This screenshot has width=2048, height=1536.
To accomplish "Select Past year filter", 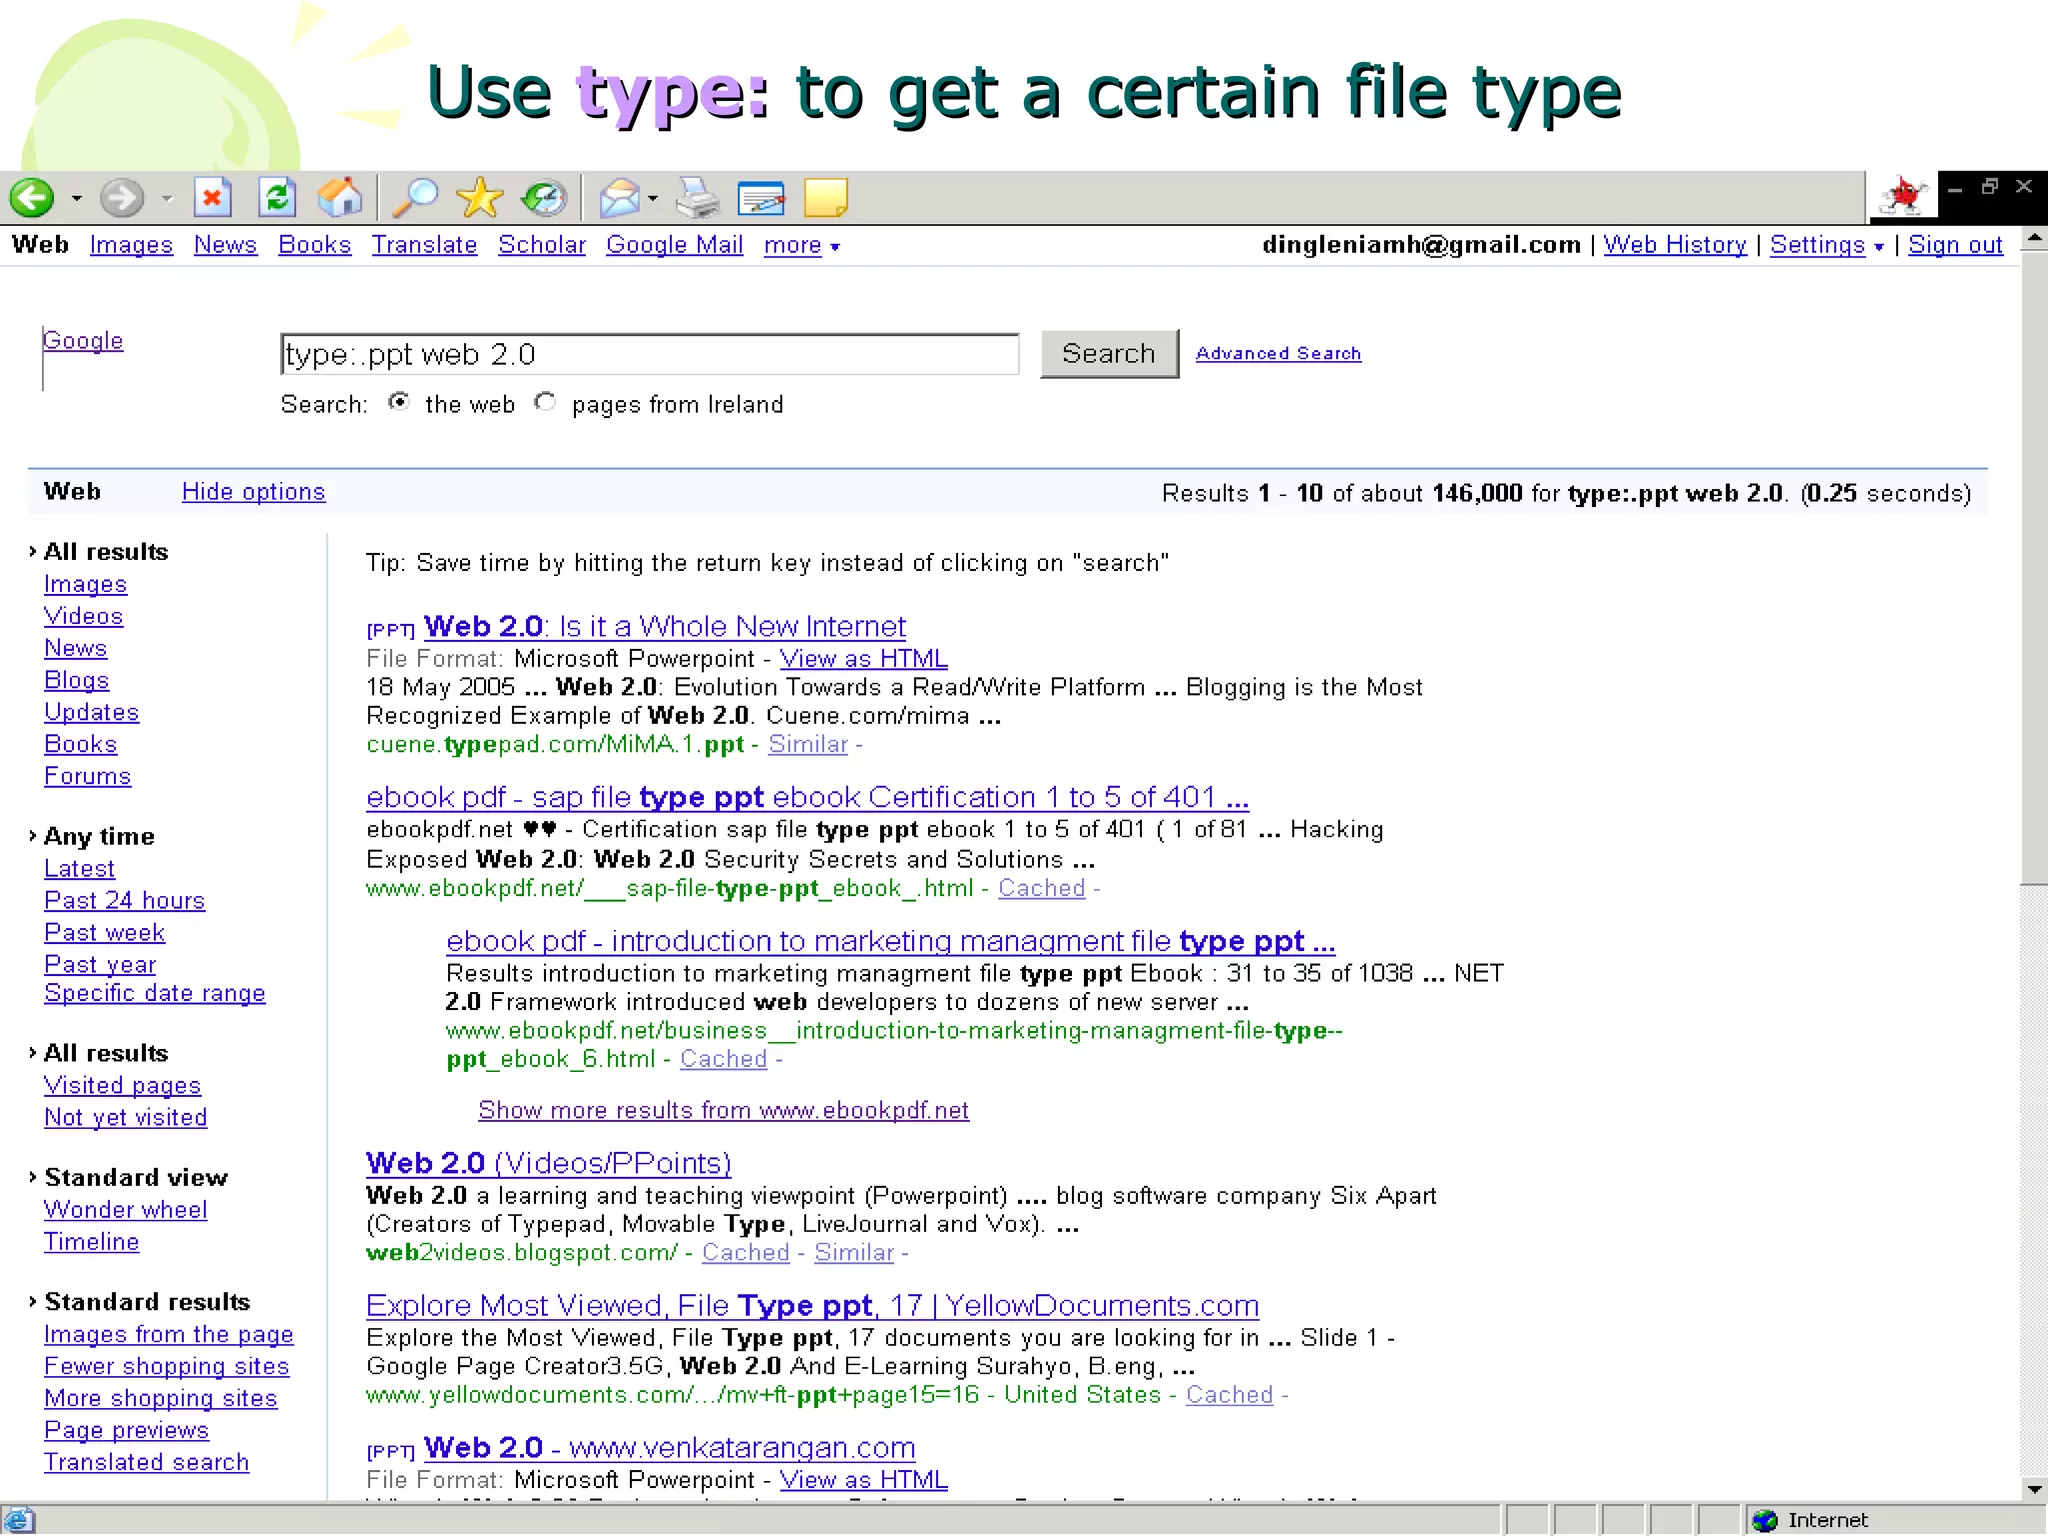I will tap(100, 965).
